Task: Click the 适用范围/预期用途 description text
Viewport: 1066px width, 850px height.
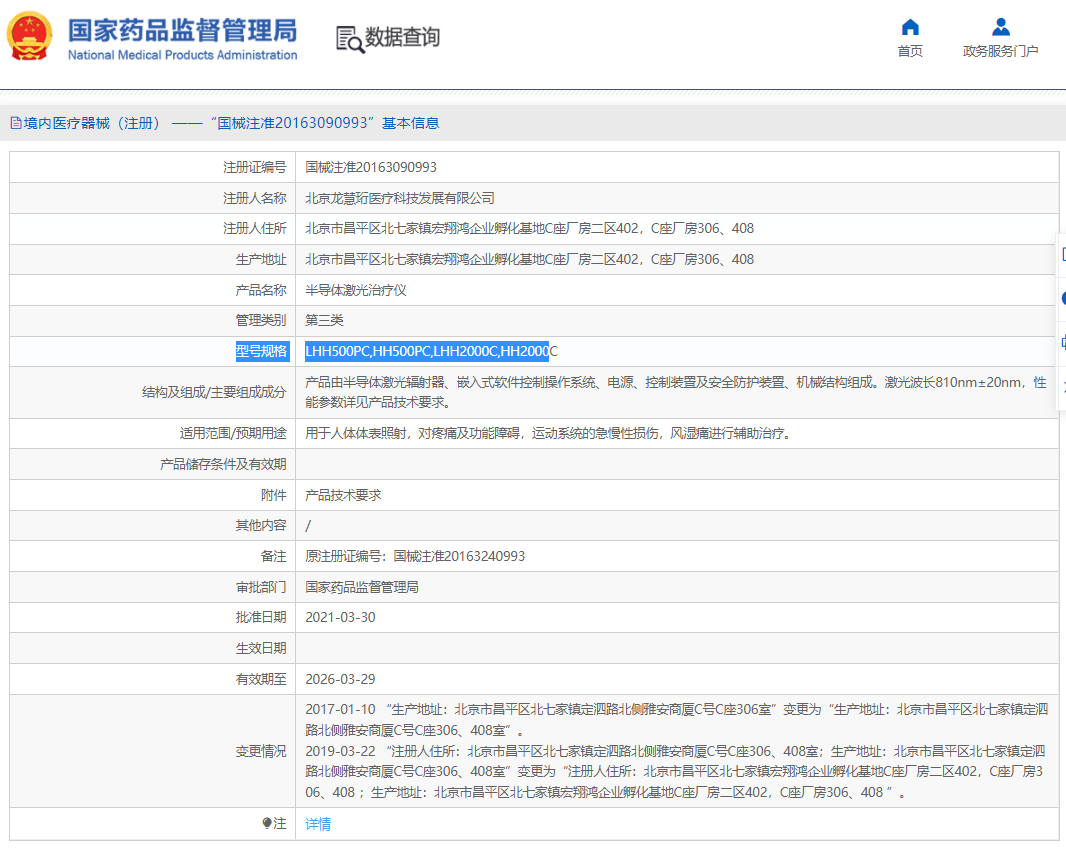Action: 549,433
